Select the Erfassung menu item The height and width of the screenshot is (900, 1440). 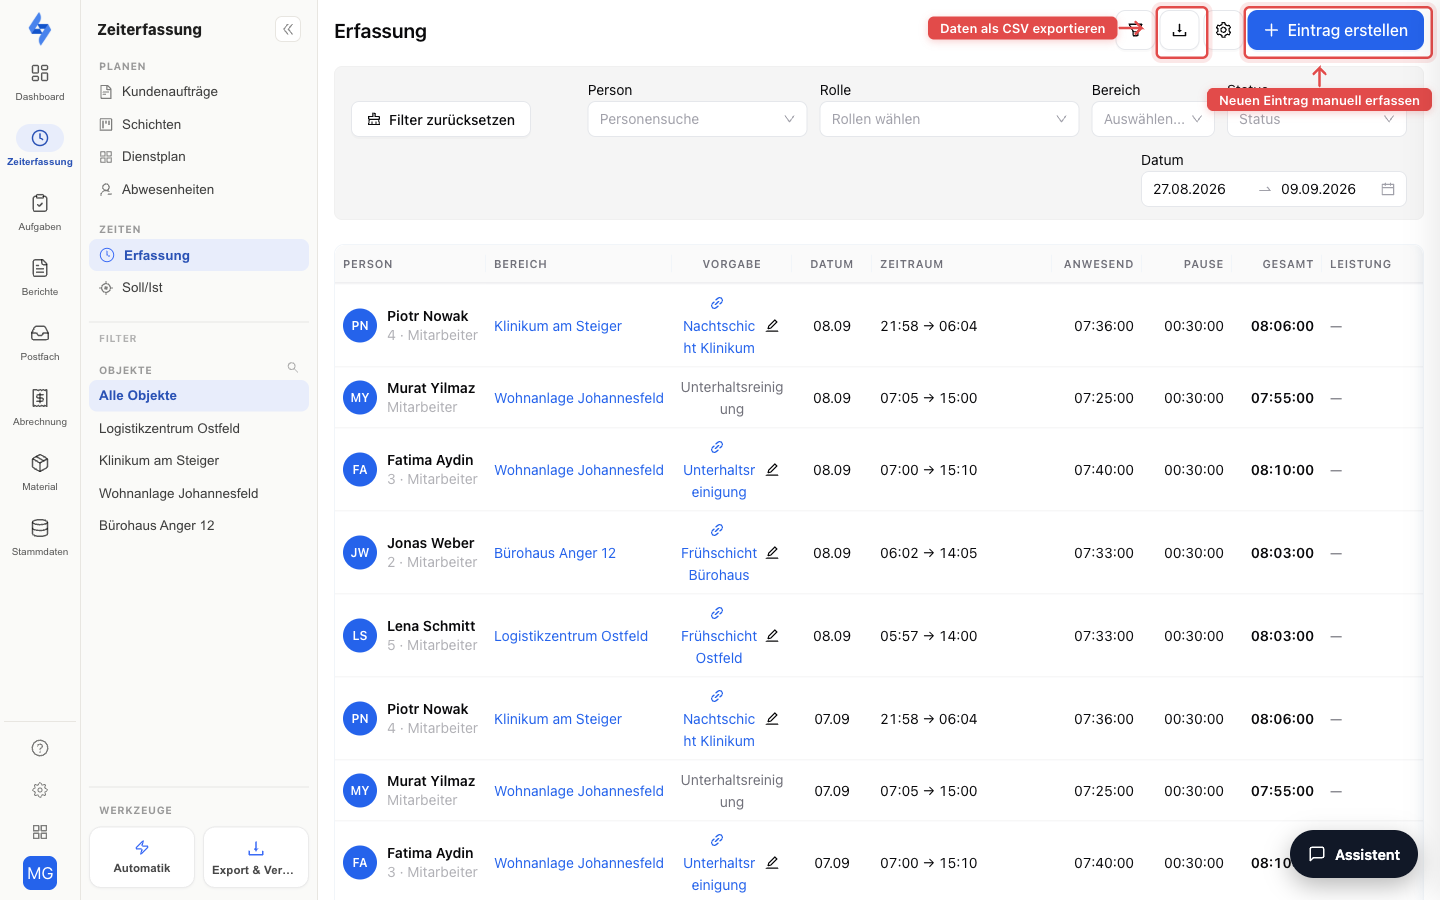coord(199,255)
